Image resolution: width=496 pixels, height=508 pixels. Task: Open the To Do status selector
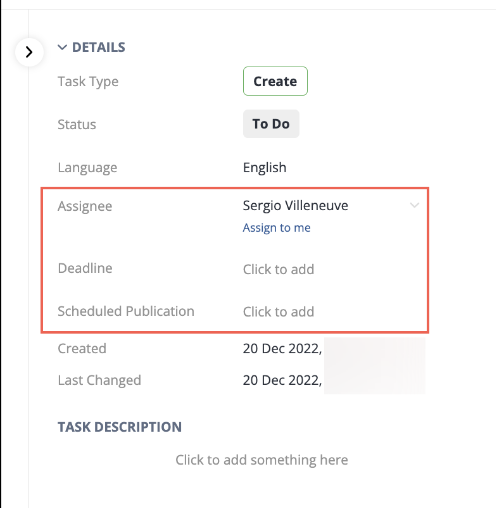271,124
